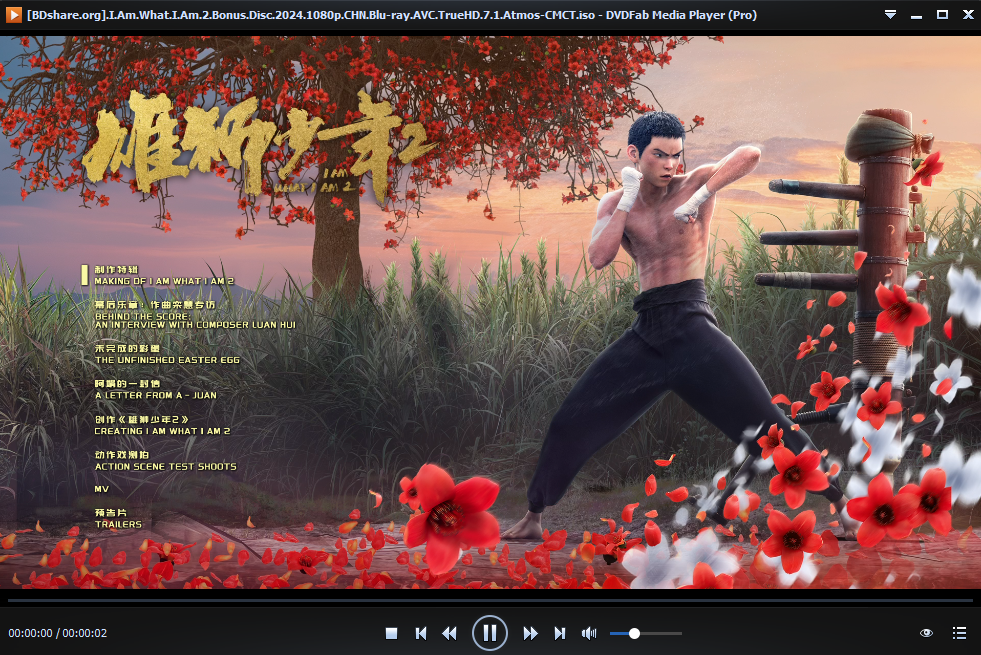Rewind the video

tap(449, 633)
